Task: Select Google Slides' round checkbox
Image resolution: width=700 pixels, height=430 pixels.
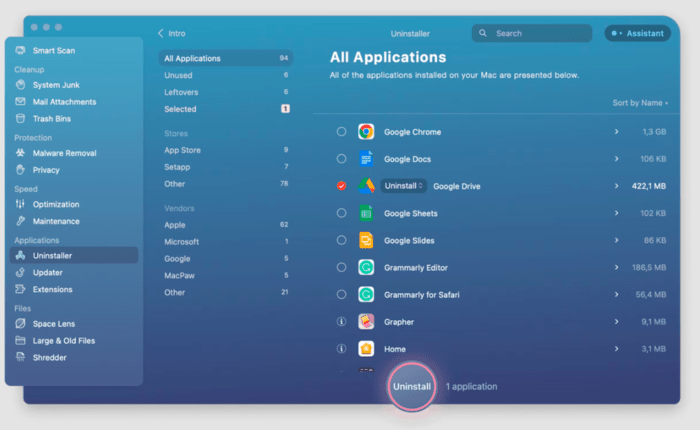Action: 342,240
